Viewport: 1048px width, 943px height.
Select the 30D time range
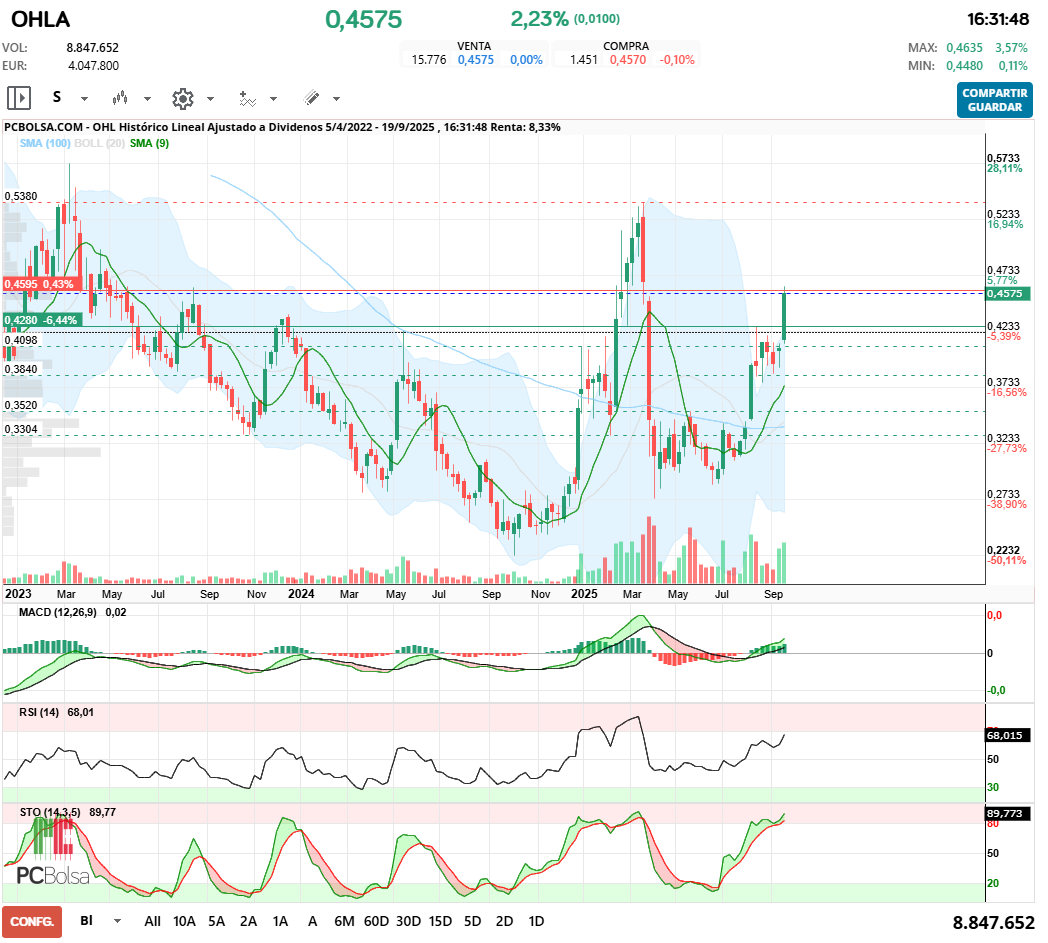tap(408, 921)
